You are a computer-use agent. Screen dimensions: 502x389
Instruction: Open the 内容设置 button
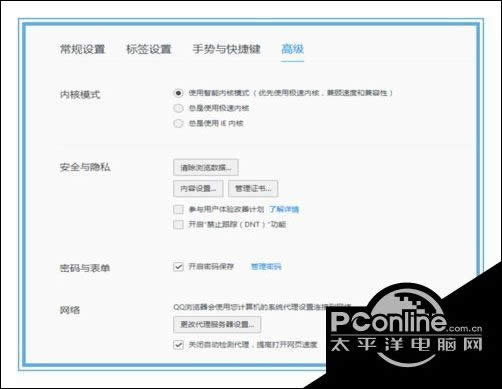click(198, 189)
